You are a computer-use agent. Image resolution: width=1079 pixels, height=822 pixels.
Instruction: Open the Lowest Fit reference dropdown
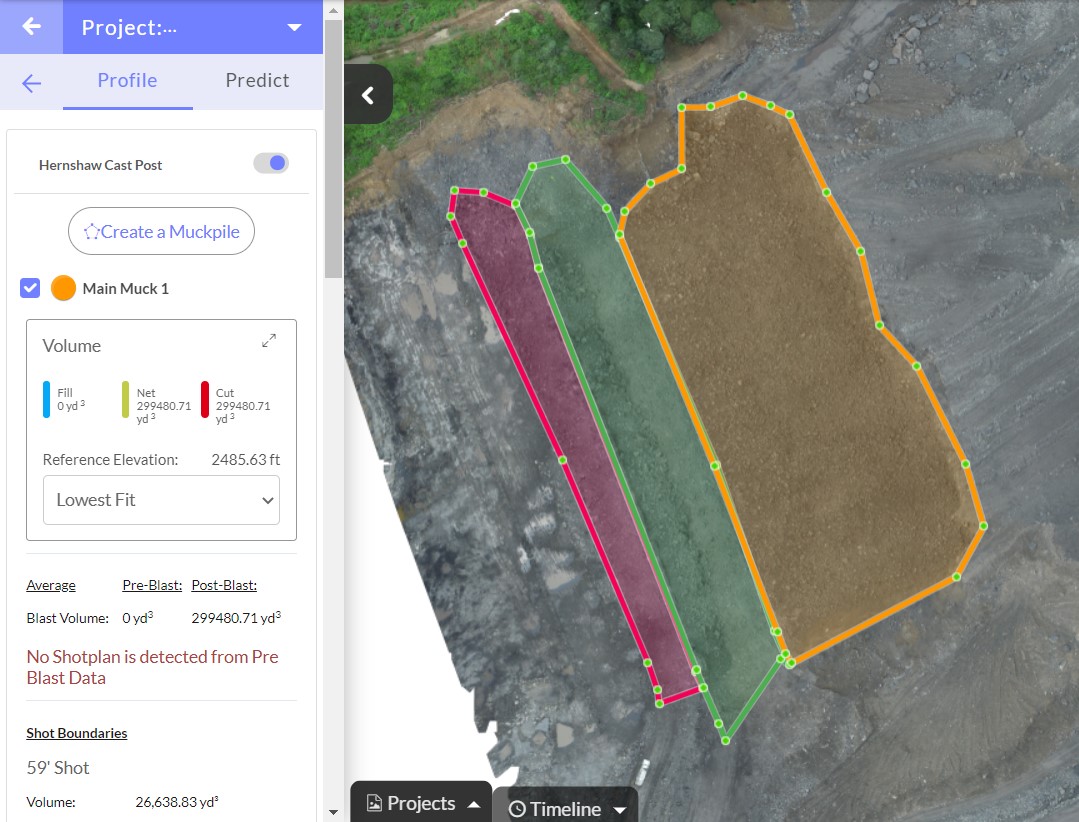(161, 500)
